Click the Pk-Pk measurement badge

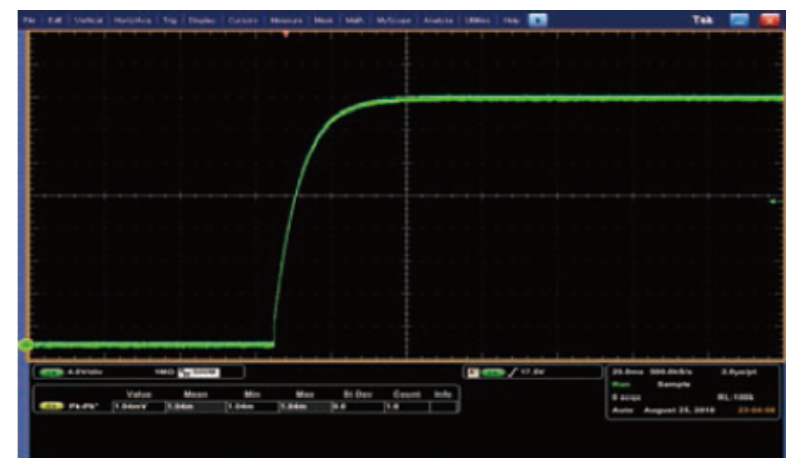[51, 406]
